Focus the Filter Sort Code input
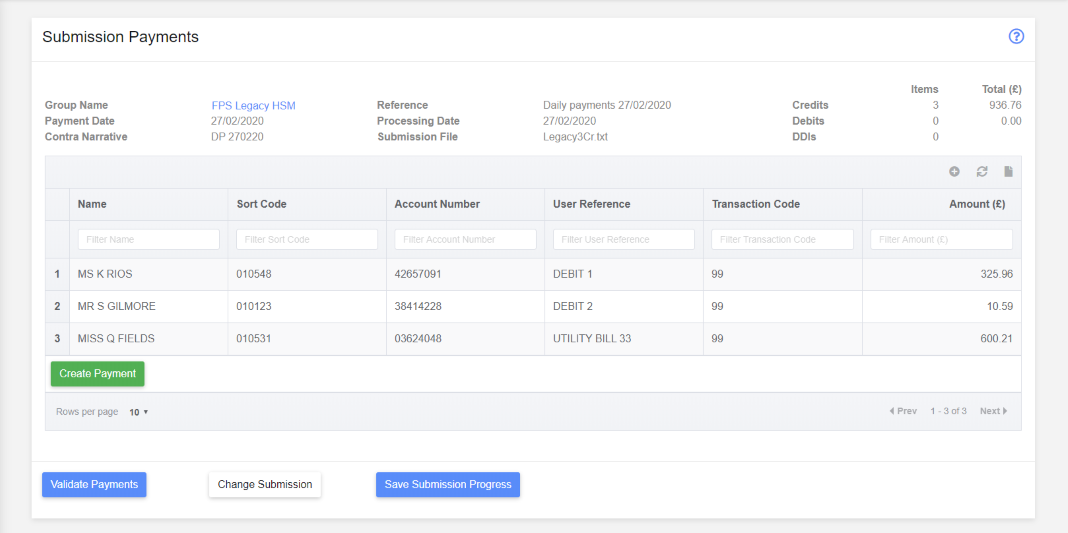 coord(307,240)
